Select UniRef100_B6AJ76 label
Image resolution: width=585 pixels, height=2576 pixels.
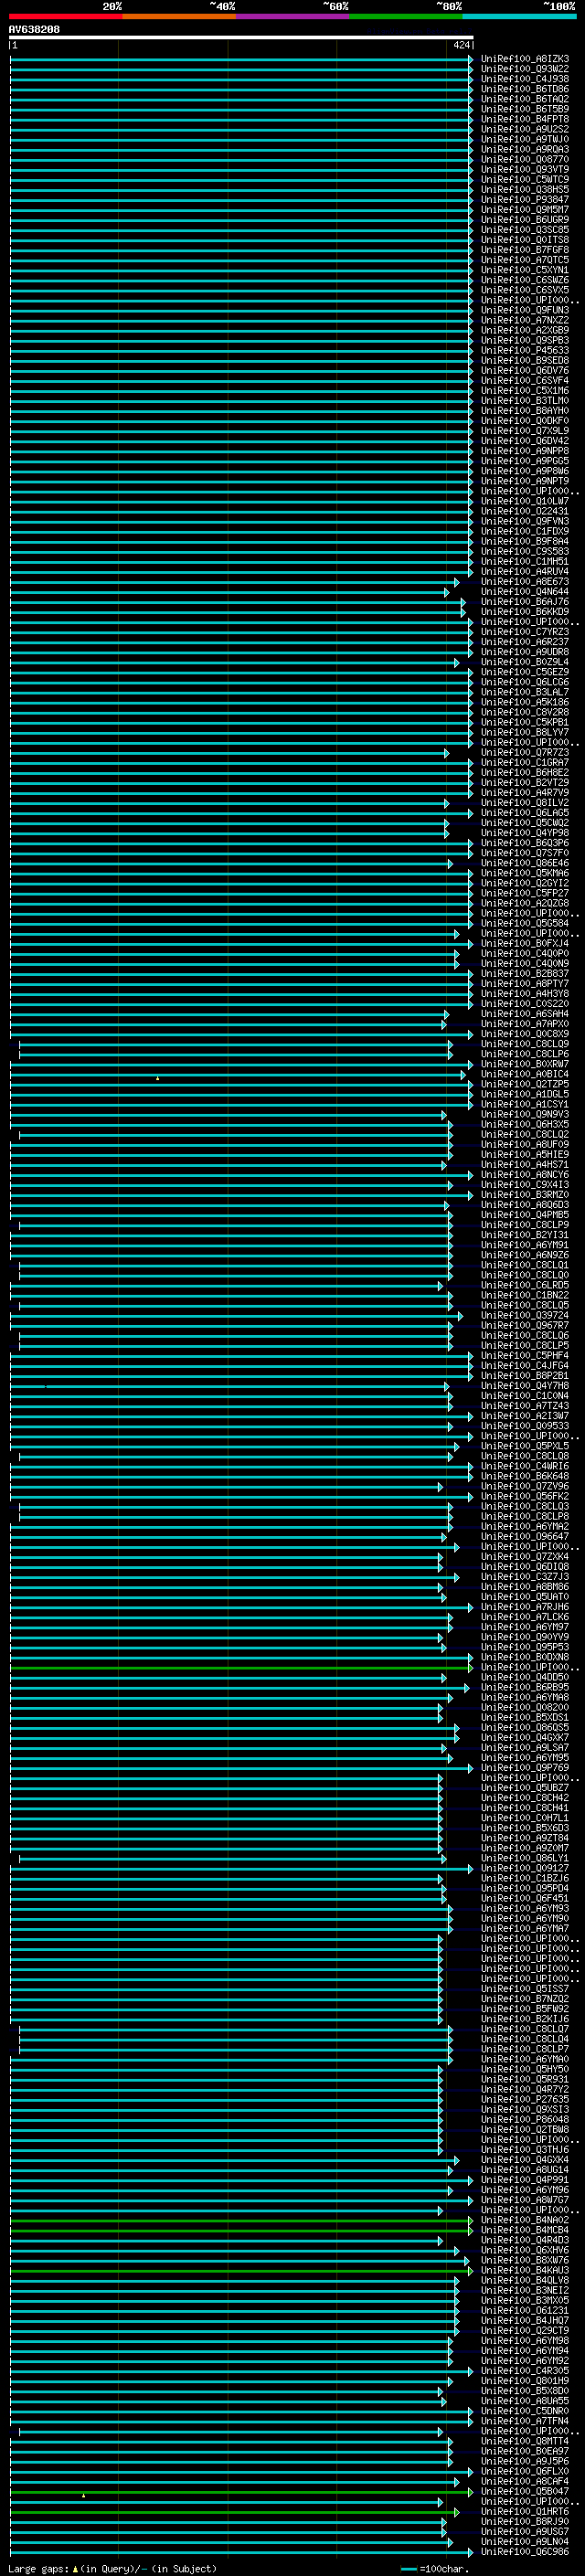point(524,602)
